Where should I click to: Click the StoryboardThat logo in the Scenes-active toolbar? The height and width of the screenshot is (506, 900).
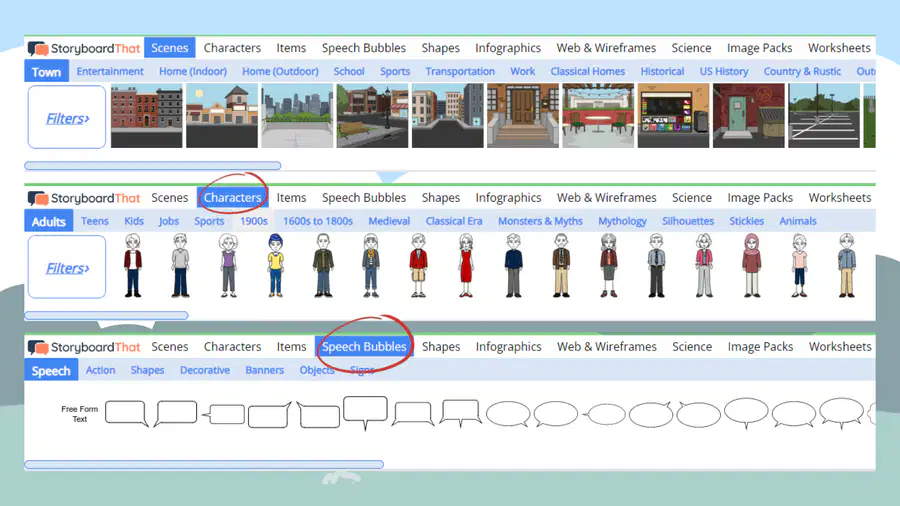click(84, 48)
